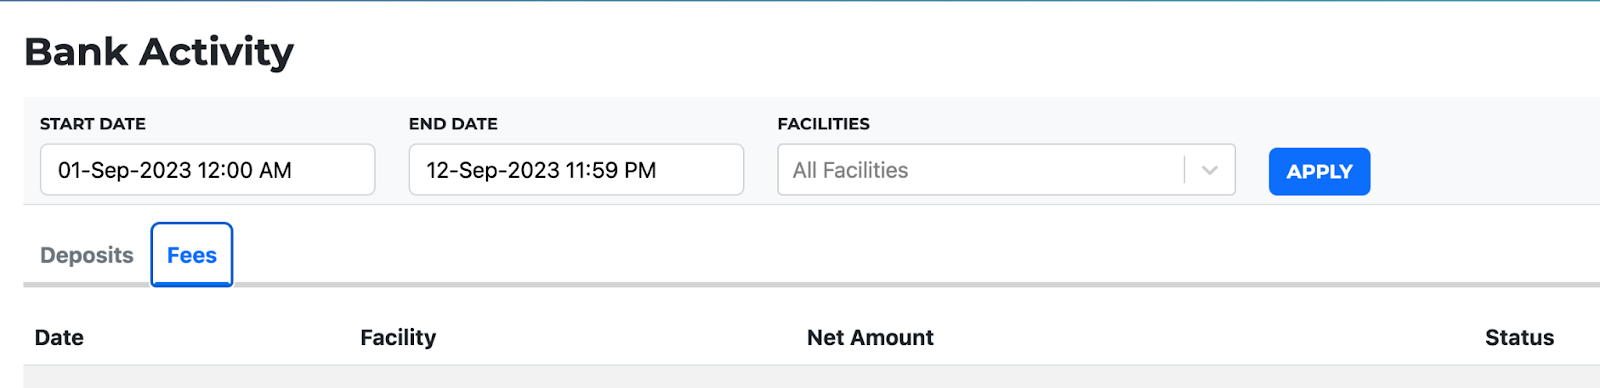
Task: Click the Status column header
Action: 1519,338
